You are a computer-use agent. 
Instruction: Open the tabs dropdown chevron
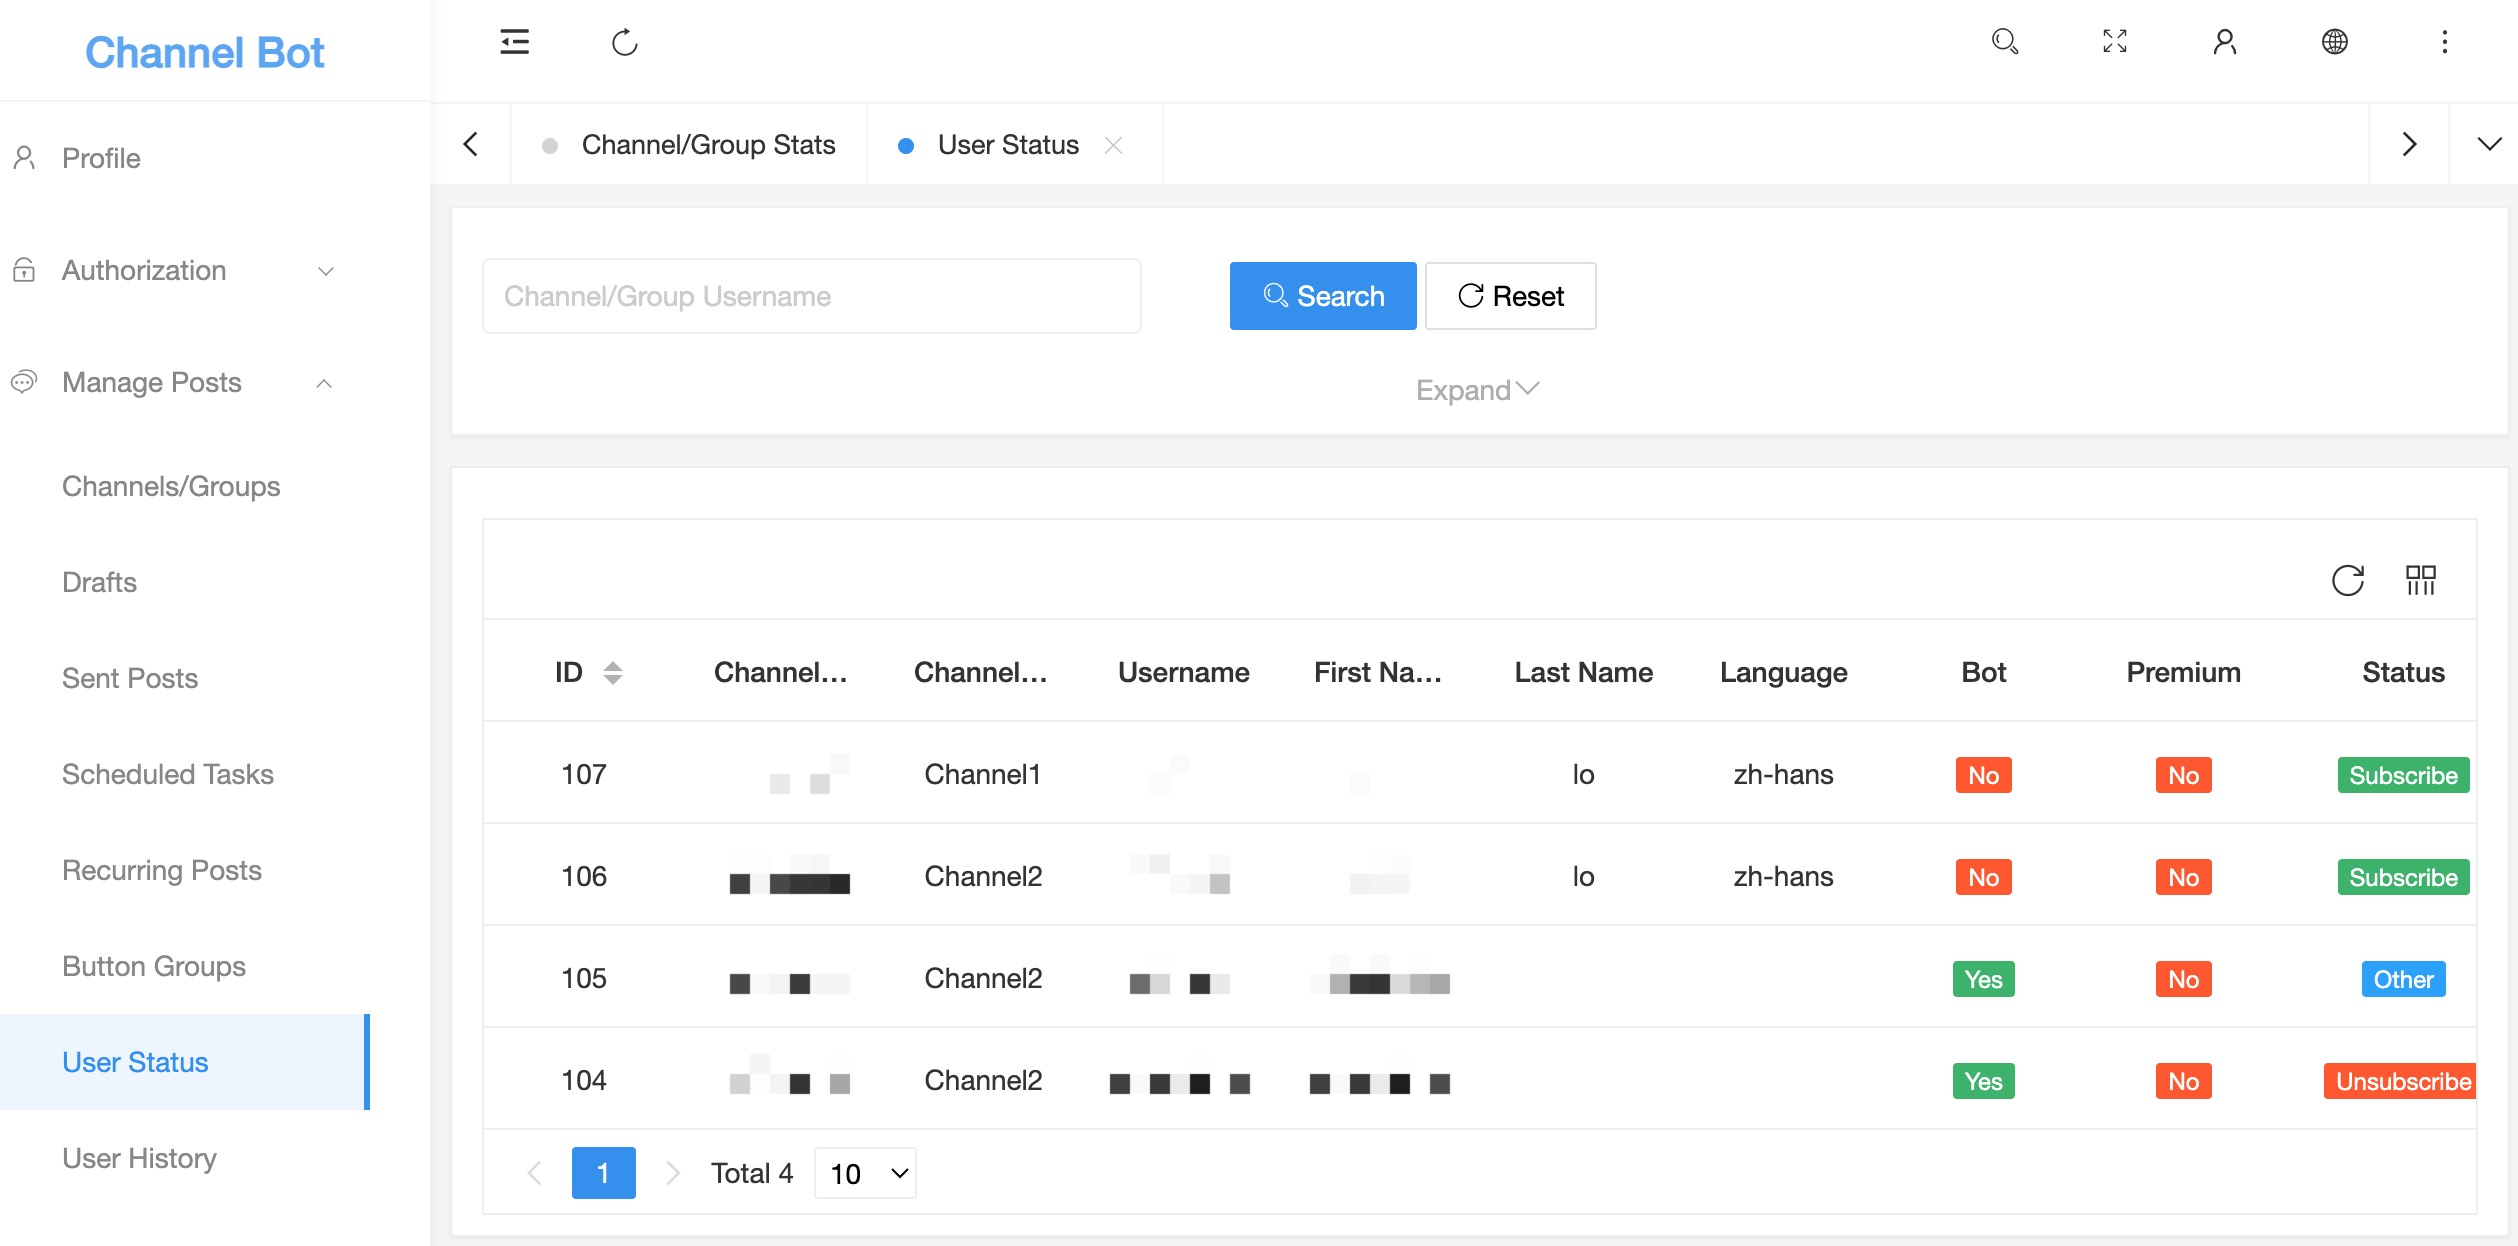coord(2488,144)
